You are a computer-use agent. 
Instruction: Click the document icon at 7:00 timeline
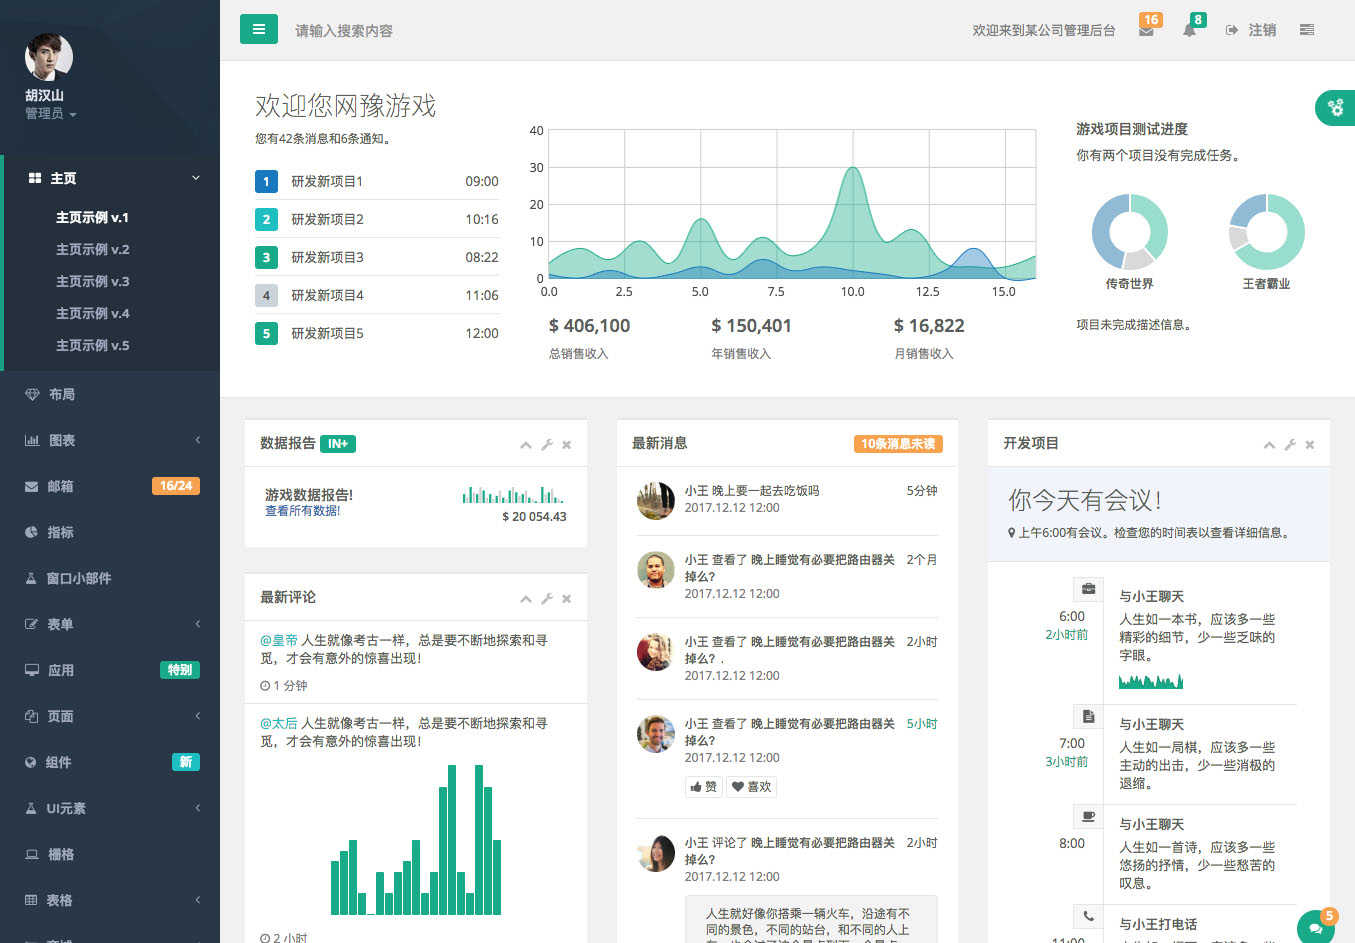[1088, 716]
